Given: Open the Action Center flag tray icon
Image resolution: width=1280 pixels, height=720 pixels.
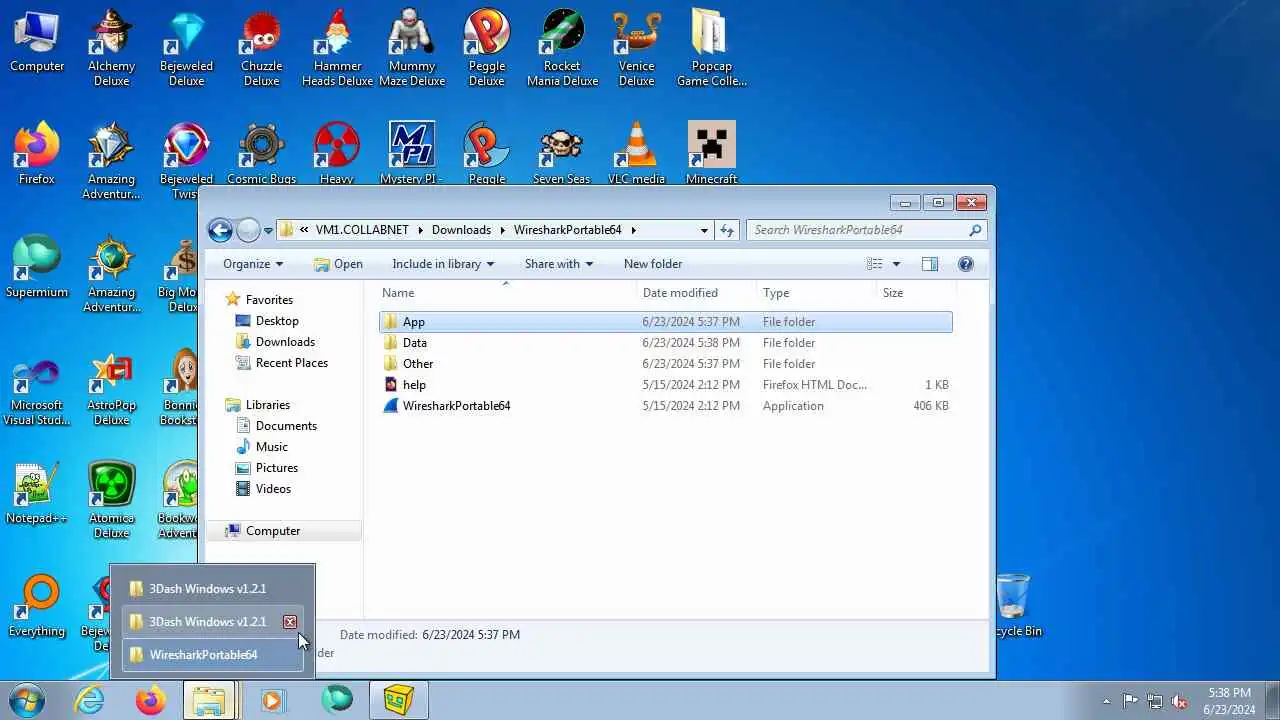Looking at the screenshot, I should pyautogui.click(x=1130, y=701).
